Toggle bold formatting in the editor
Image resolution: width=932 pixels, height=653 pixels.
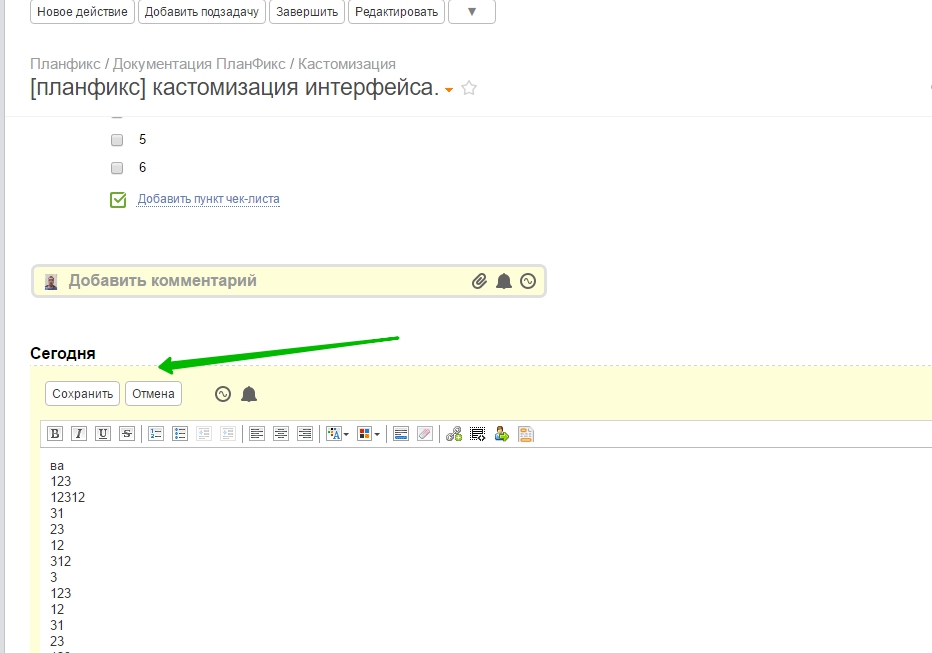pos(55,434)
